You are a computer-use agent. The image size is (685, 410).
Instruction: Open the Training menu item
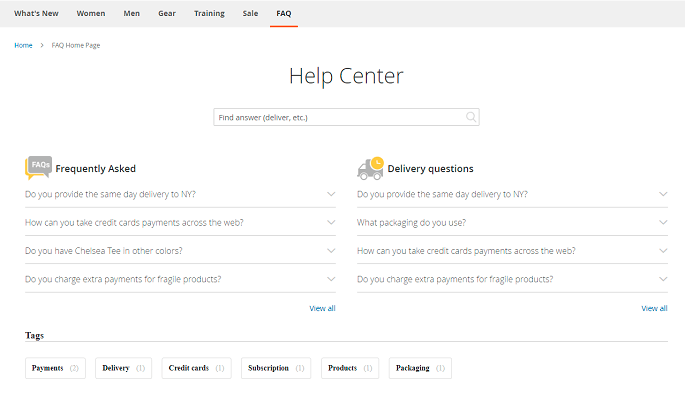(209, 14)
